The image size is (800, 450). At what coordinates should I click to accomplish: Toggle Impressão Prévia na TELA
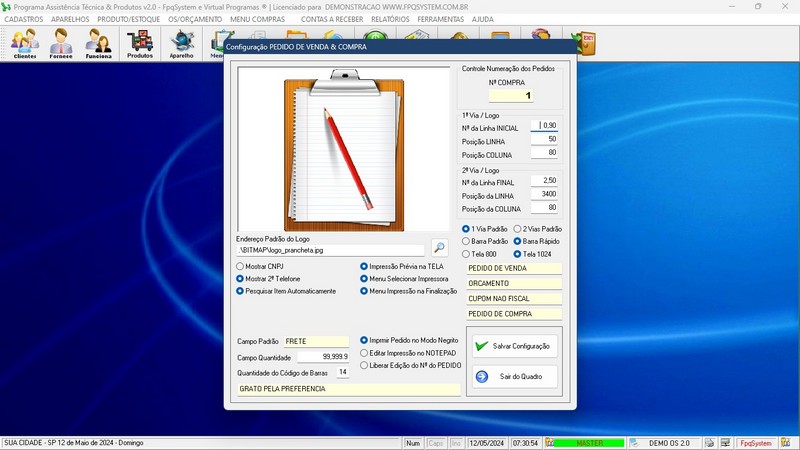coord(402,266)
